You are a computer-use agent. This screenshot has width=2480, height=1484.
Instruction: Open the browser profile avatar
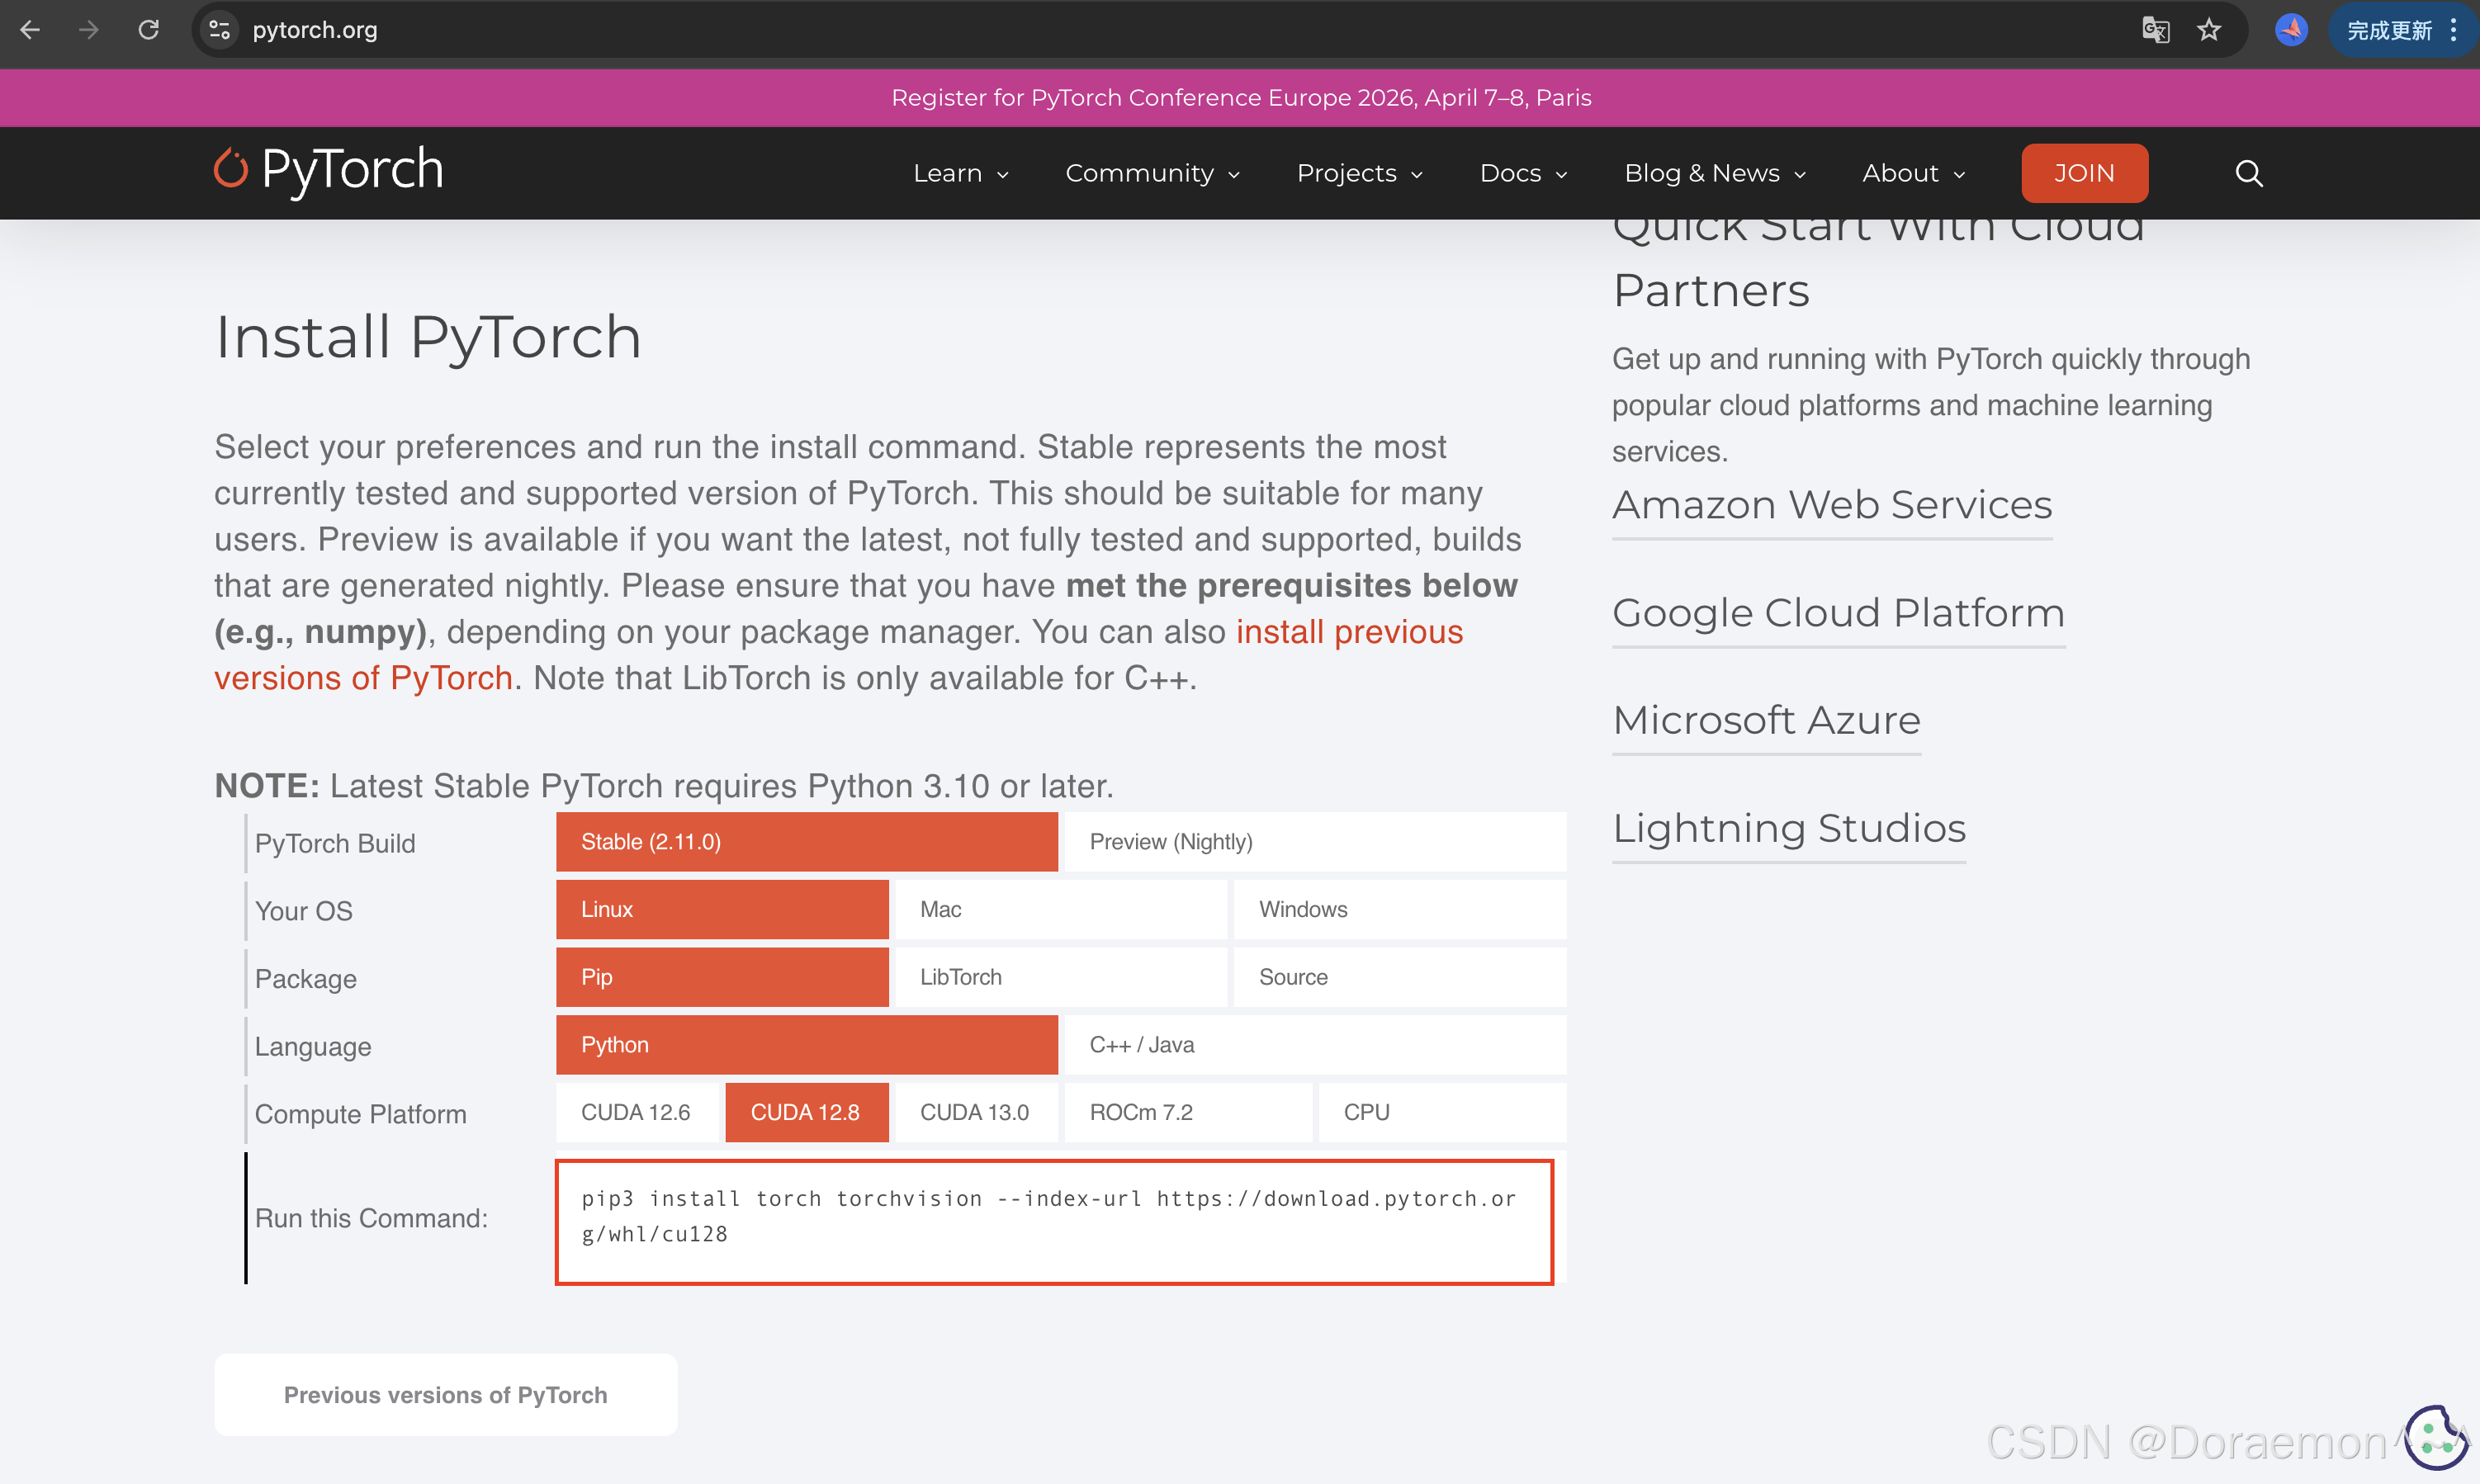point(2291,30)
